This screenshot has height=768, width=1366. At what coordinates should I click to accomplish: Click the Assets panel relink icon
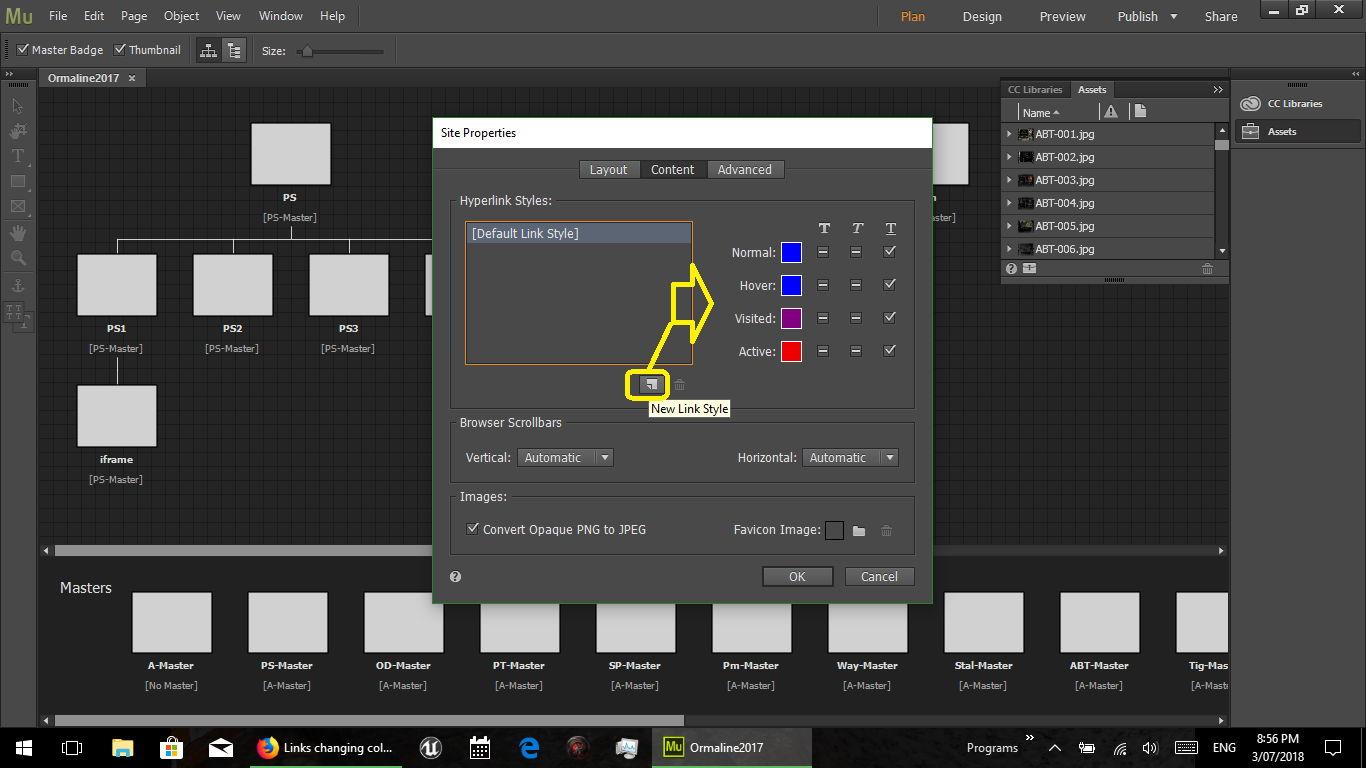(1030, 269)
